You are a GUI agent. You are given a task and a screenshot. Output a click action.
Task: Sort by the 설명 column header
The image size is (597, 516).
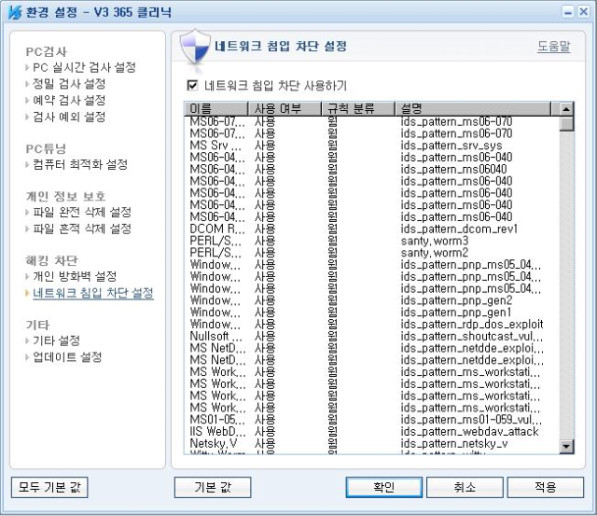473,109
